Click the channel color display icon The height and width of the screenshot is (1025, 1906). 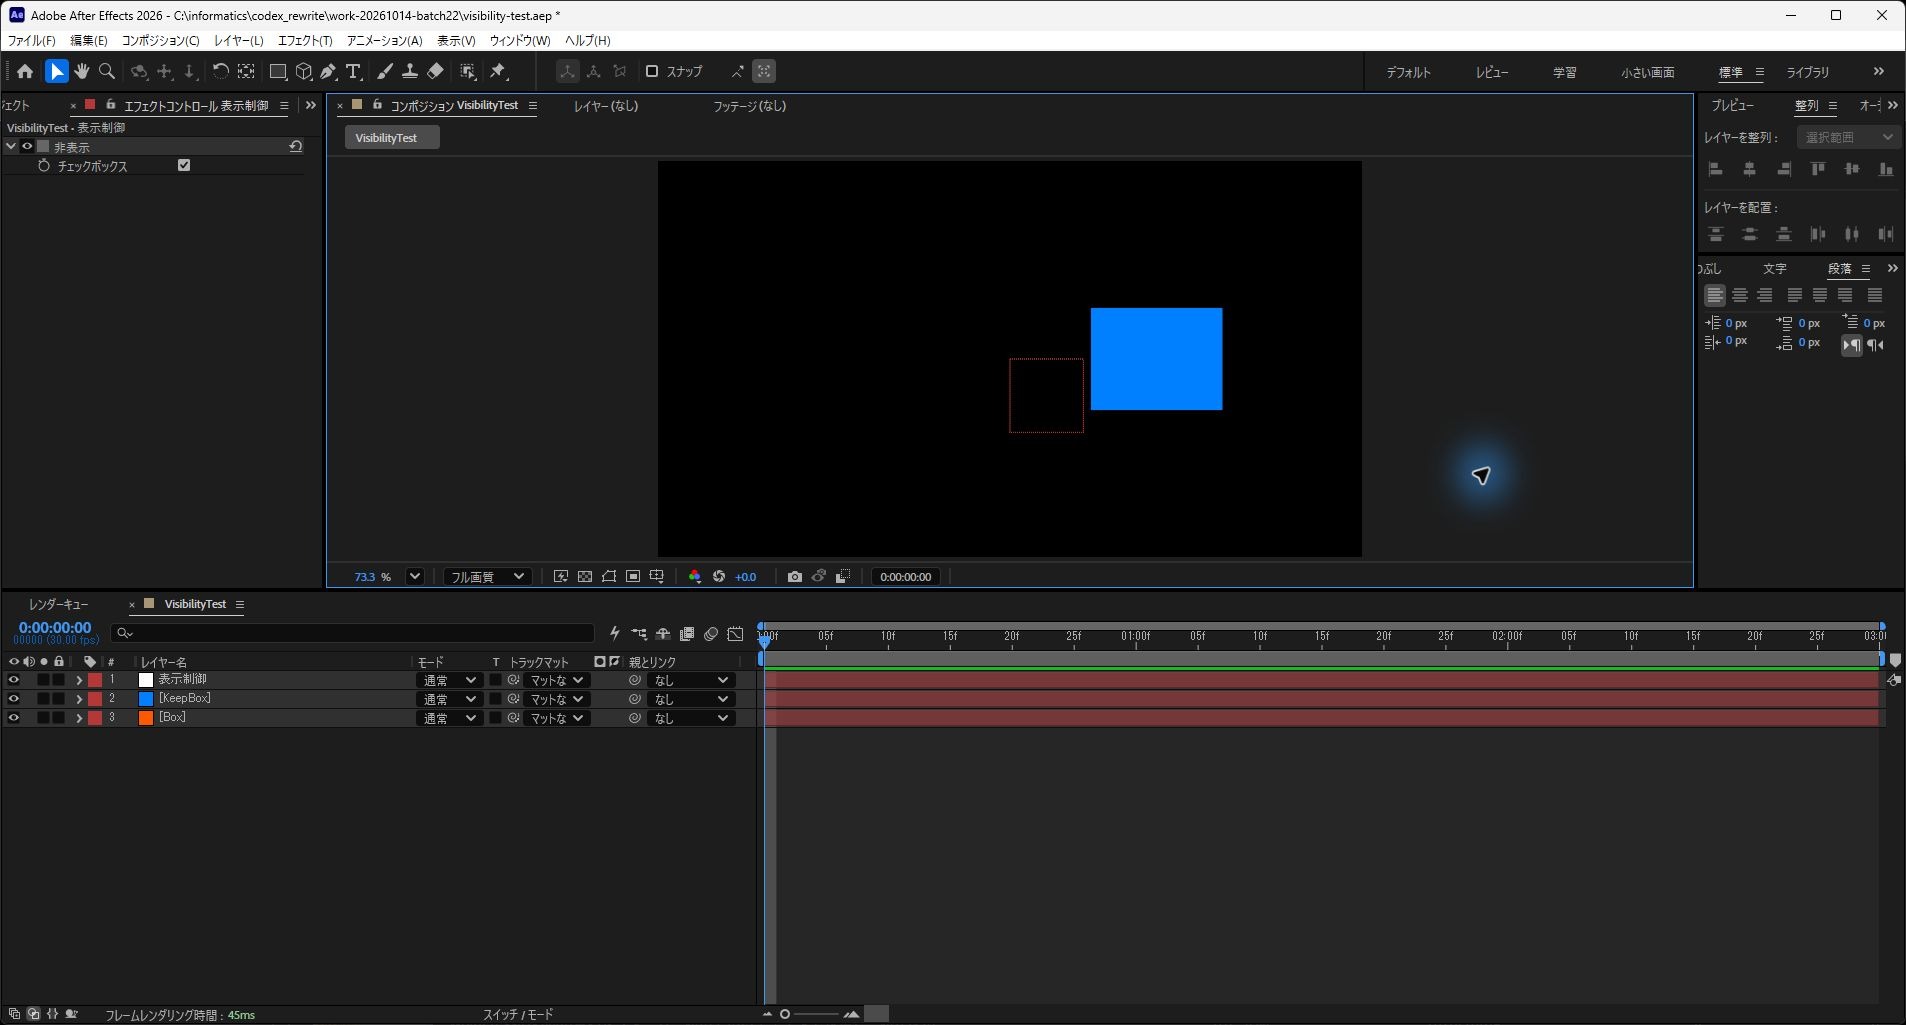click(695, 577)
